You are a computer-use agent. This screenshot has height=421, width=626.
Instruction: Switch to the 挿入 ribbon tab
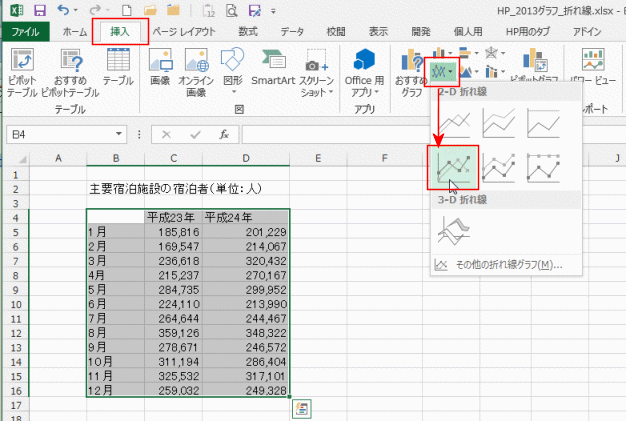click(119, 32)
